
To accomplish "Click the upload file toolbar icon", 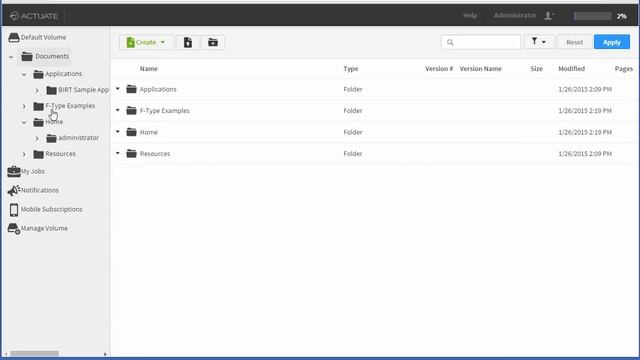I will click(x=188, y=42).
